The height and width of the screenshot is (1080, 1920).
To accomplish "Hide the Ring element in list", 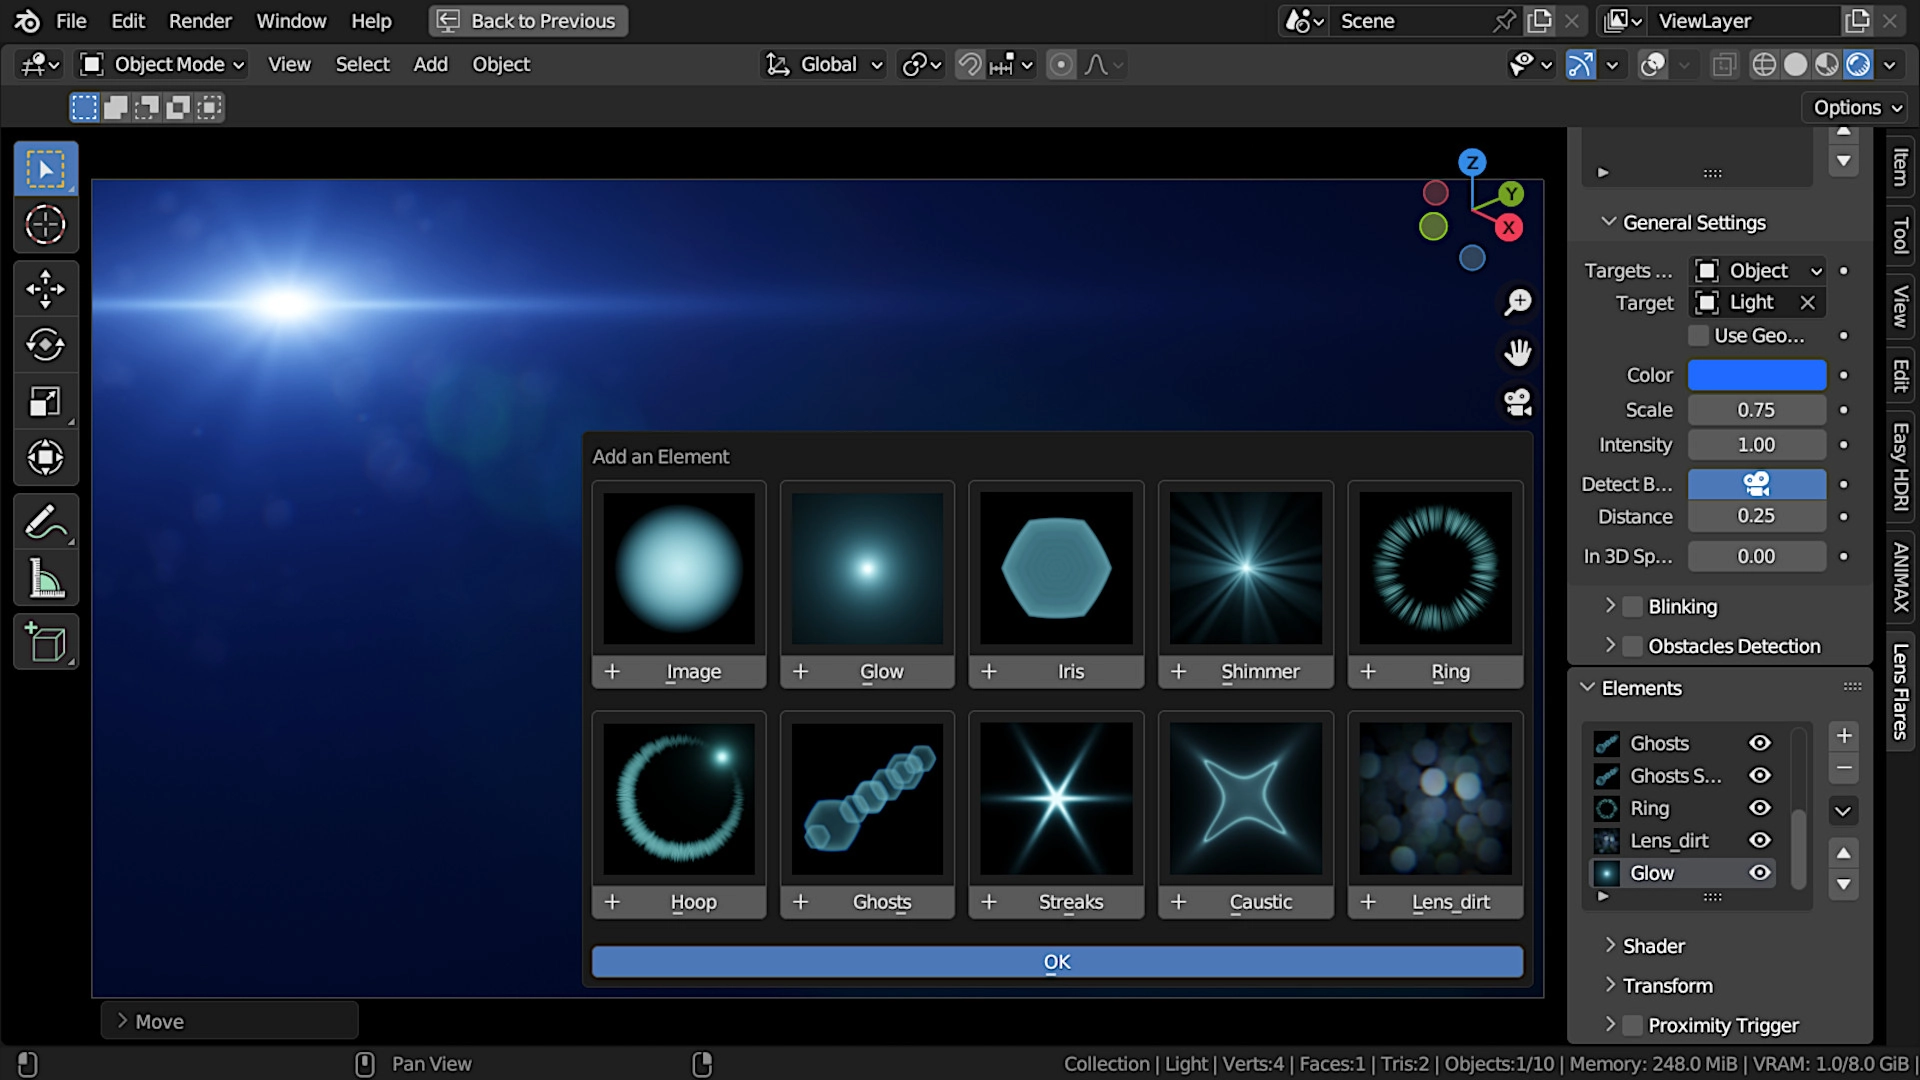I will coord(1760,808).
